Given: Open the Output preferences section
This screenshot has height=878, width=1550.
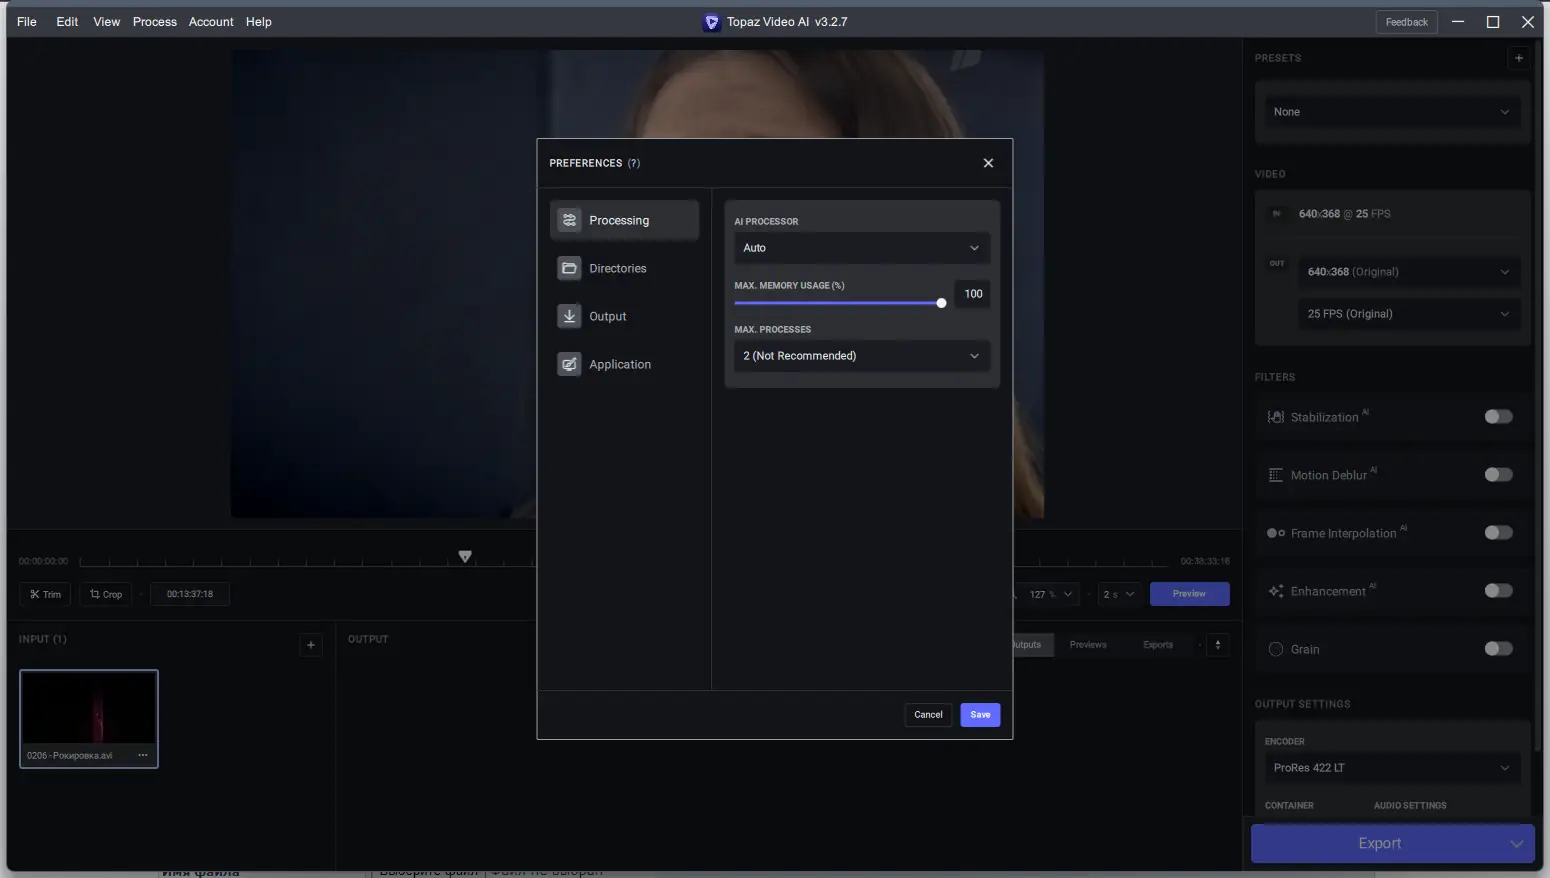Looking at the screenshot, I should 624,316.
